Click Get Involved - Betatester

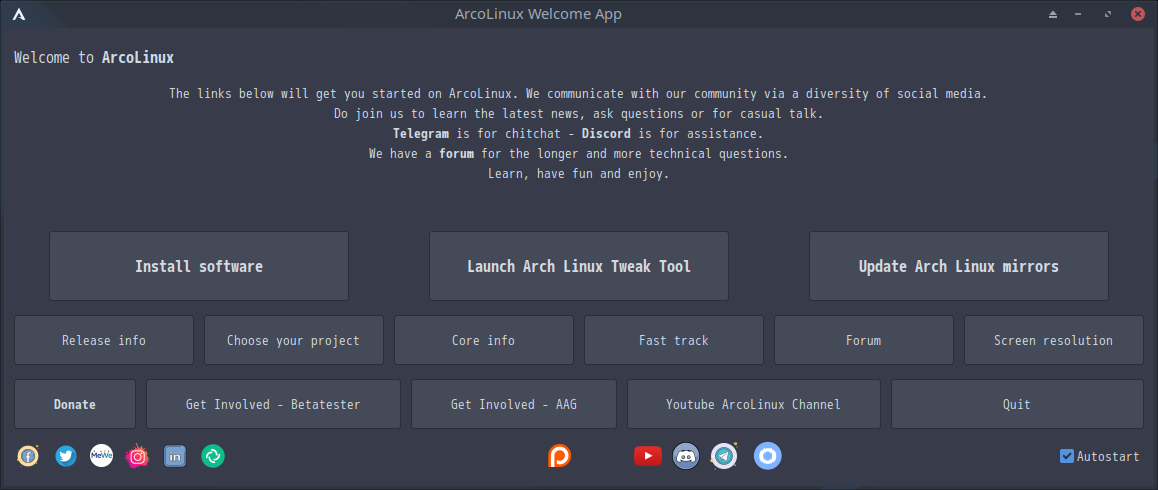[x=273, y=404]
